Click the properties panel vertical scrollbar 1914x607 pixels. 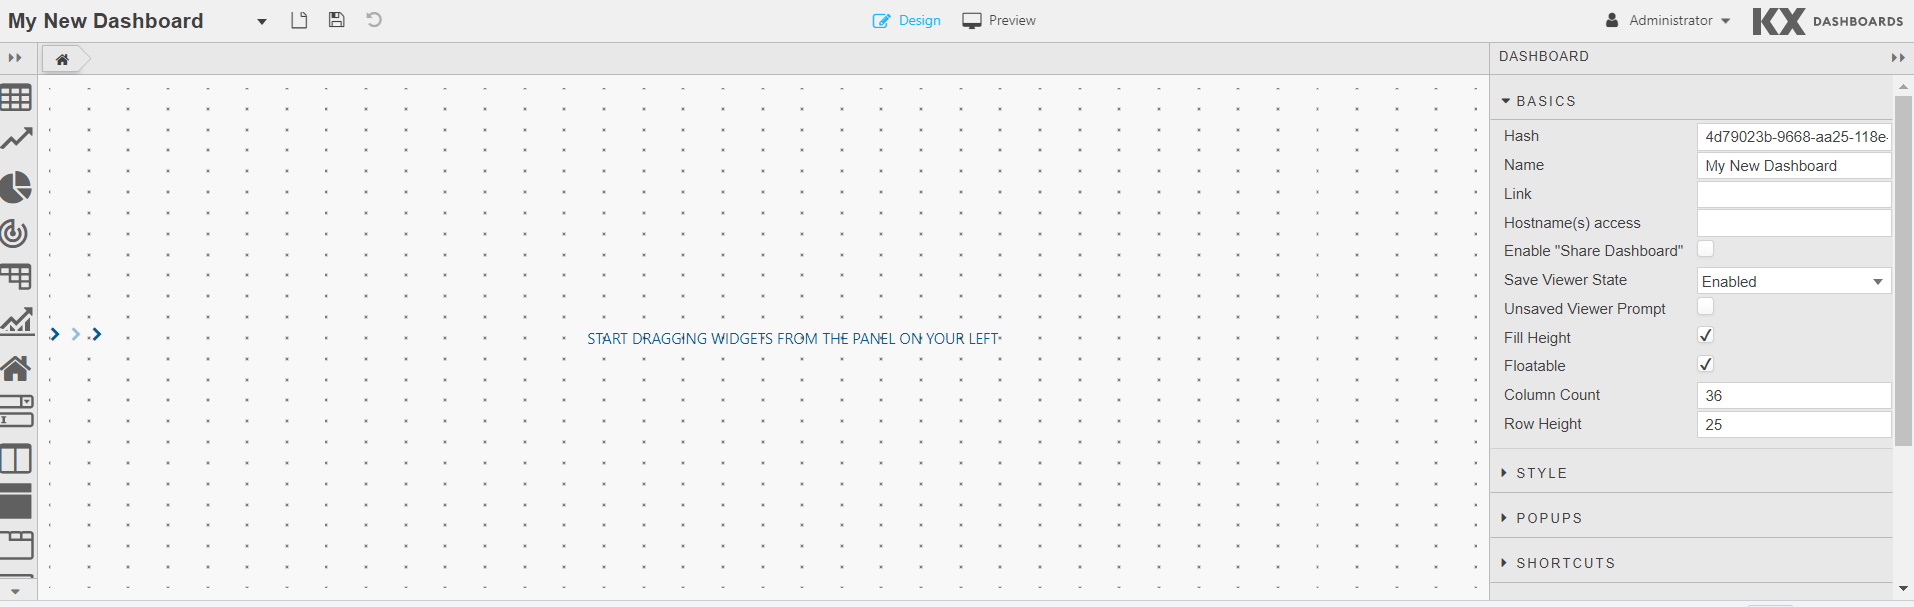coord(1903,270)
